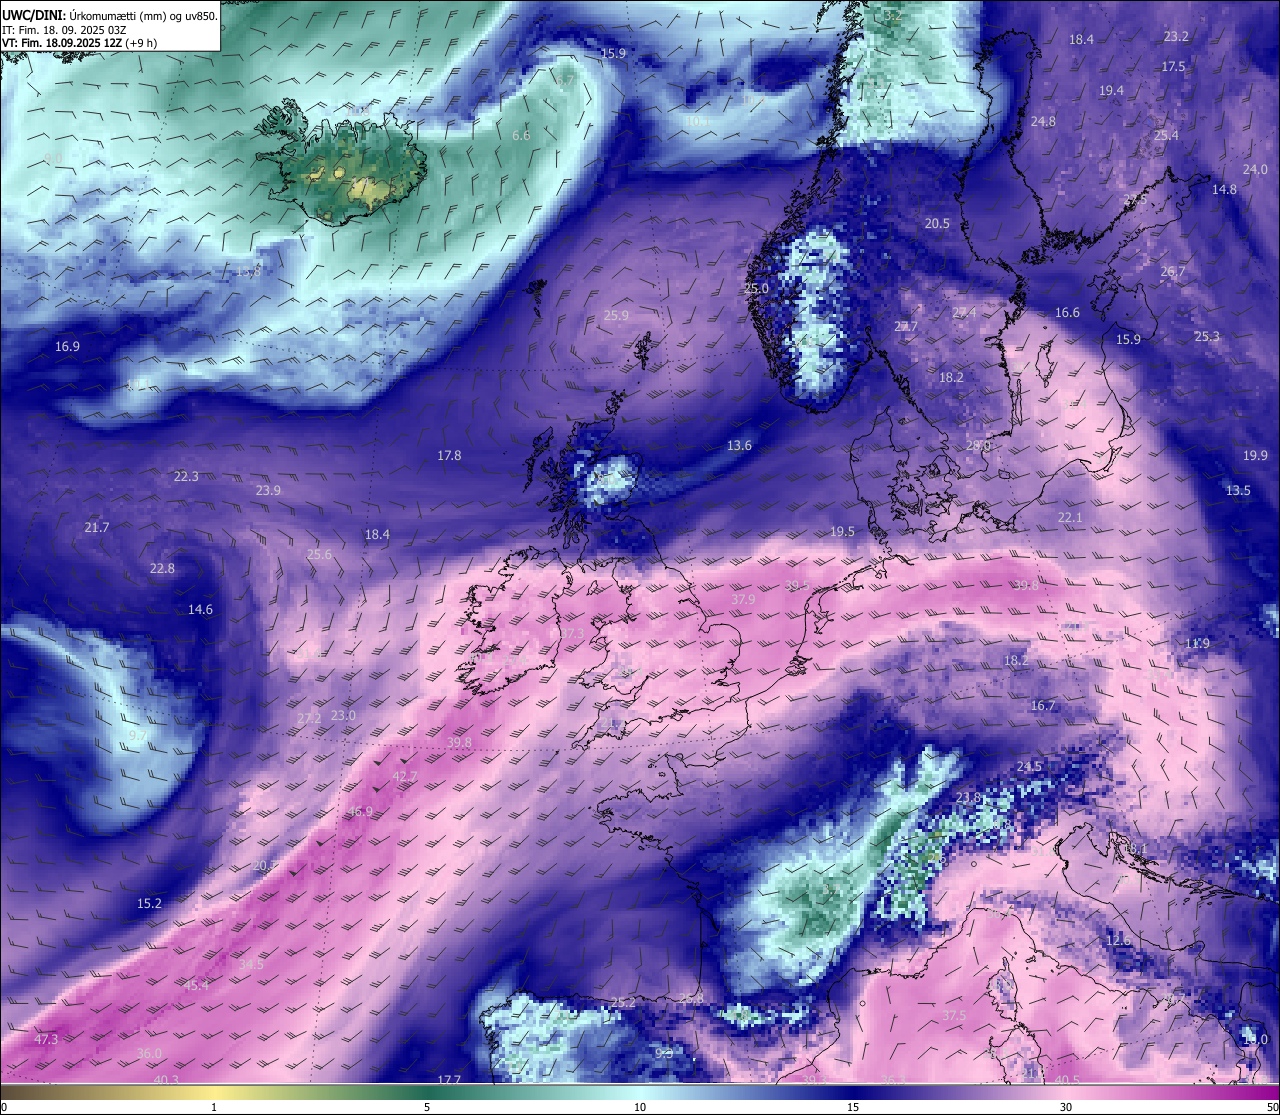
Task: Click the map value "27.2"
Action: [x=309, y=719]
